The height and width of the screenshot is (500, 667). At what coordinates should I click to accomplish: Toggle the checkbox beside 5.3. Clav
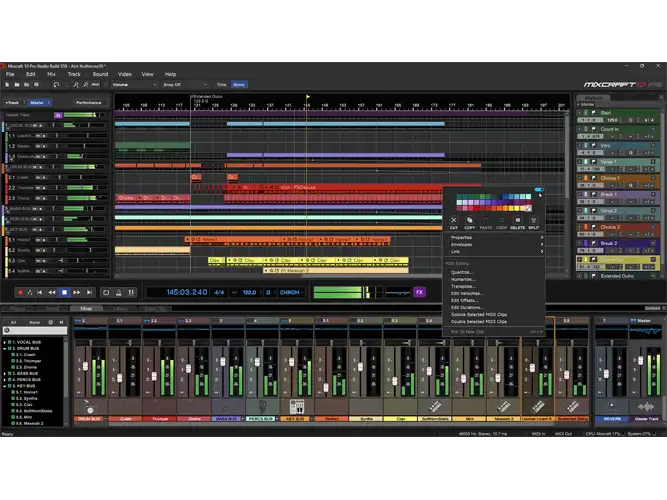[13, 405]
